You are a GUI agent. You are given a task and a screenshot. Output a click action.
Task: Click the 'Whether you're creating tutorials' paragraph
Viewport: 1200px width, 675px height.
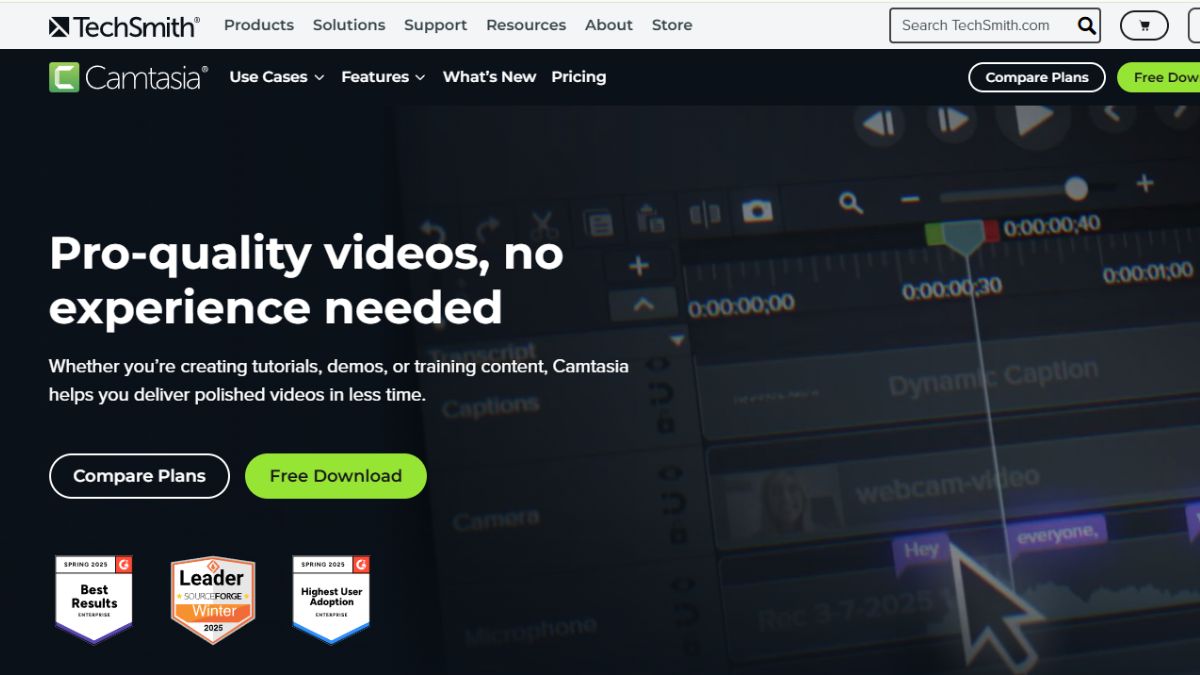339,380
